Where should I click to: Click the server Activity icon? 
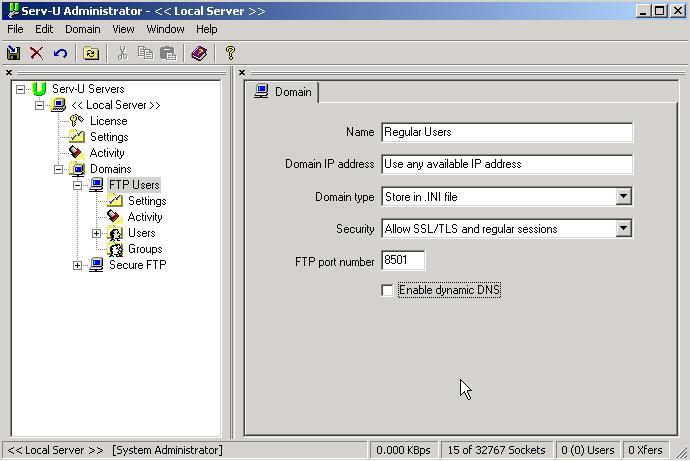pyautogui.click(x=77, y=153)
